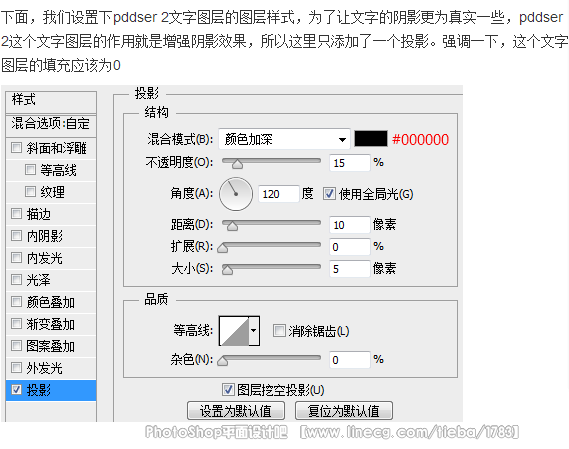Enable the 纹理 sub-option checkbox
Screen dimensions: 569x449
pyautogui.click(x=30, y=192)
